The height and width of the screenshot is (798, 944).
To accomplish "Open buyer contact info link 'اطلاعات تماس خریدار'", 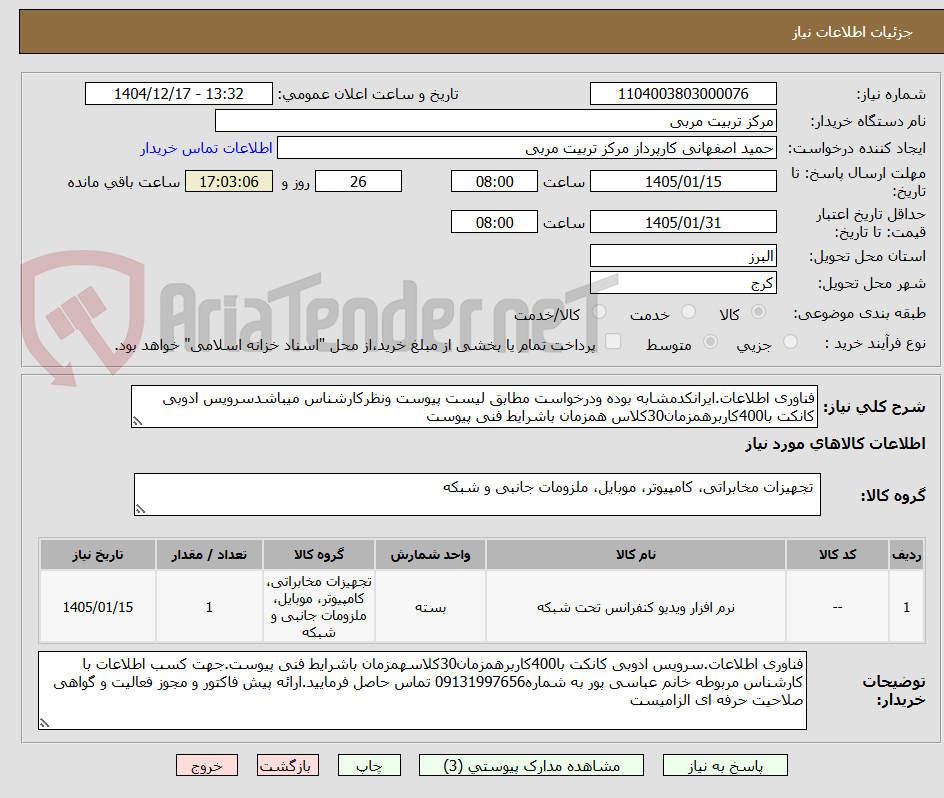I will click(206, 148).
